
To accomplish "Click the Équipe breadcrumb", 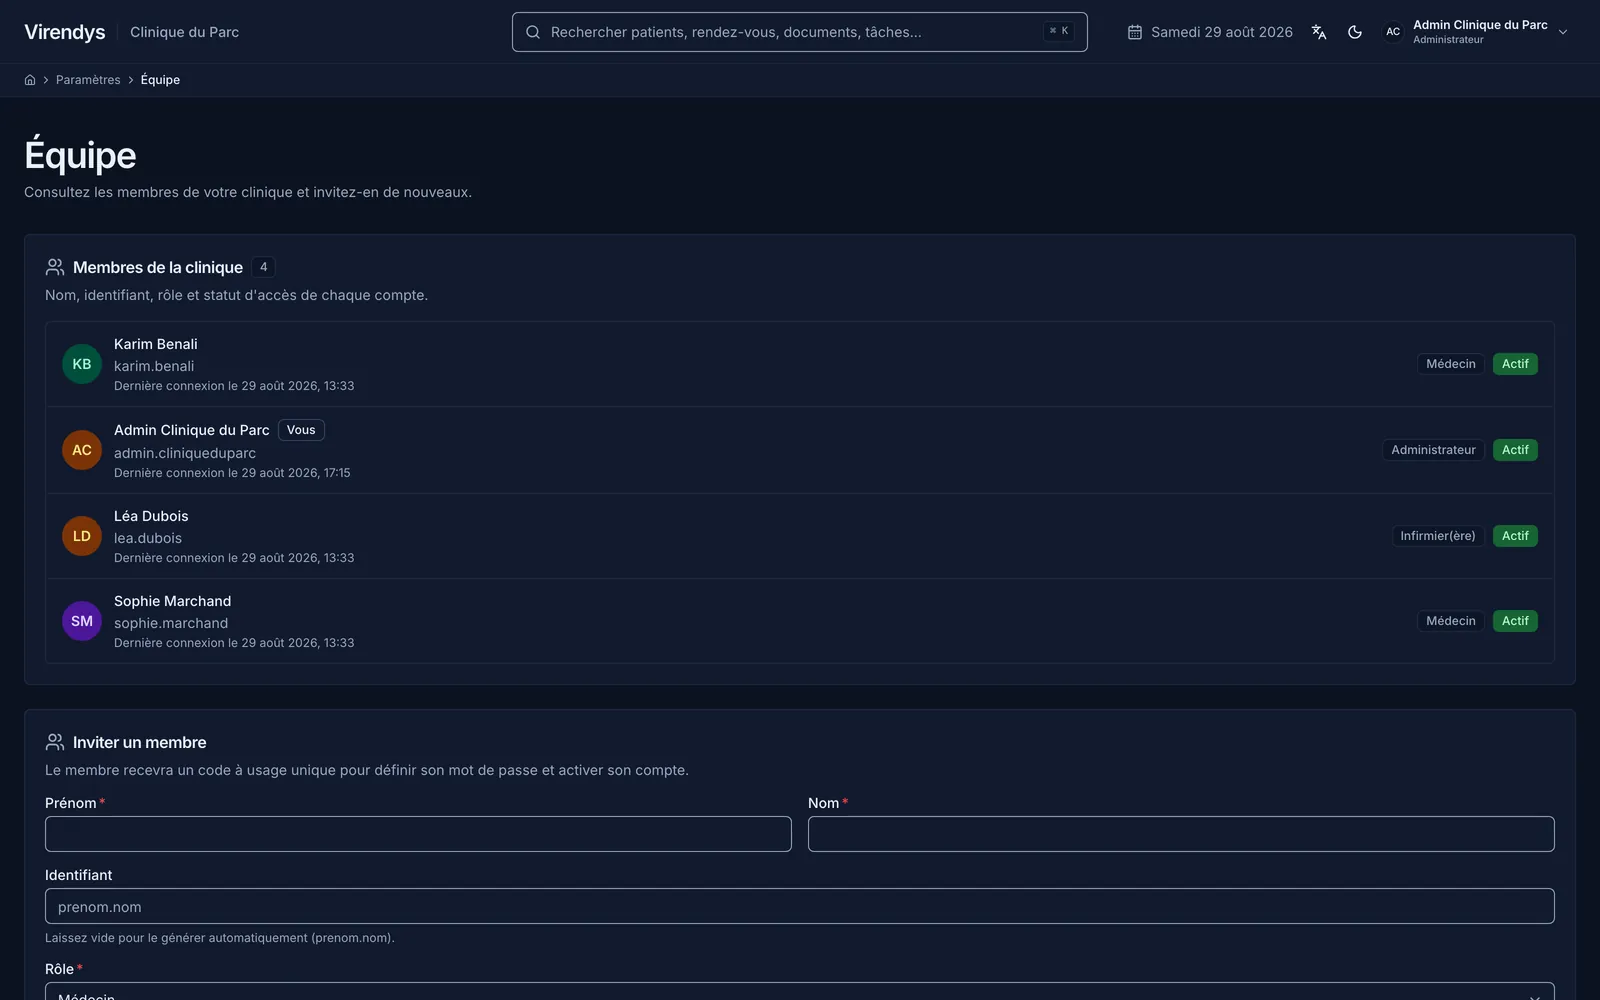I will point(160,80).
